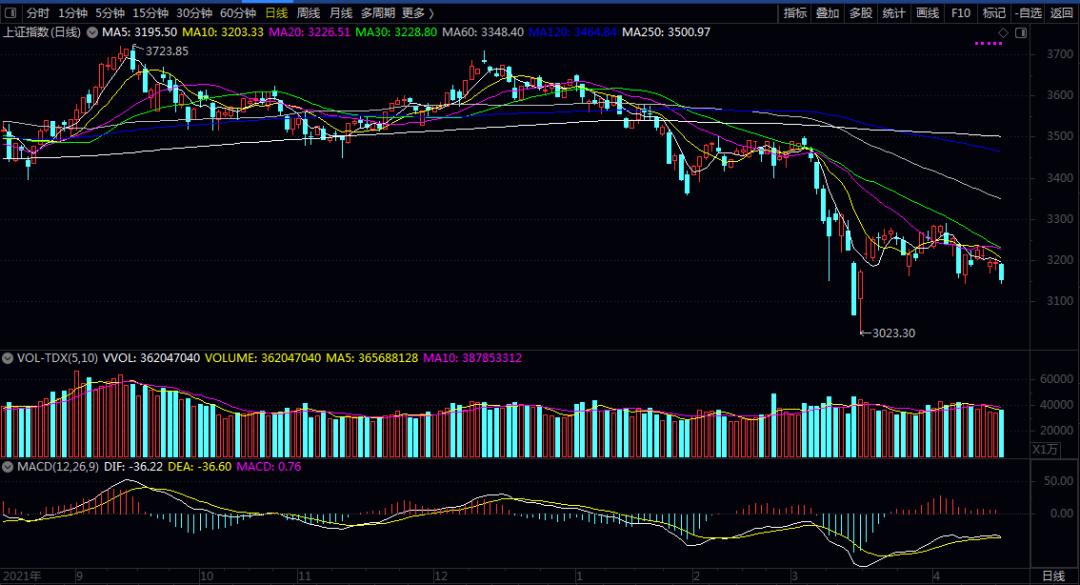Click the 标记 mark button
The image size is (1080, 585).
tap(994, 13)
